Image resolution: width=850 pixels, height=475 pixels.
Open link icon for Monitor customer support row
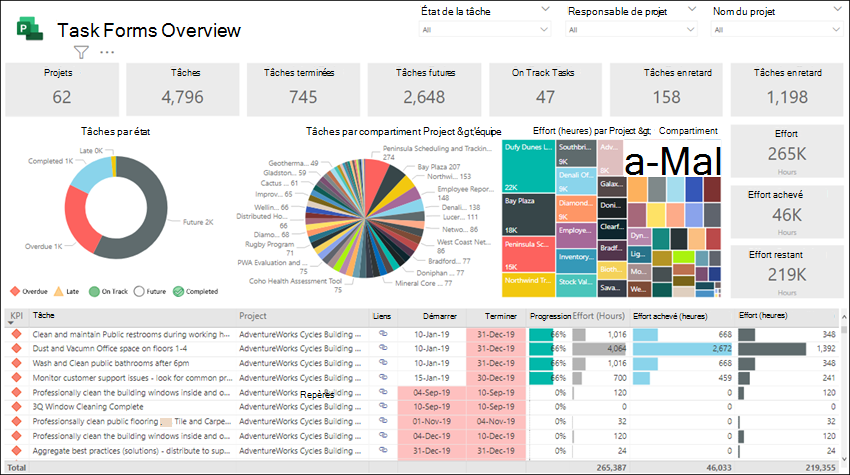[383, 377]
